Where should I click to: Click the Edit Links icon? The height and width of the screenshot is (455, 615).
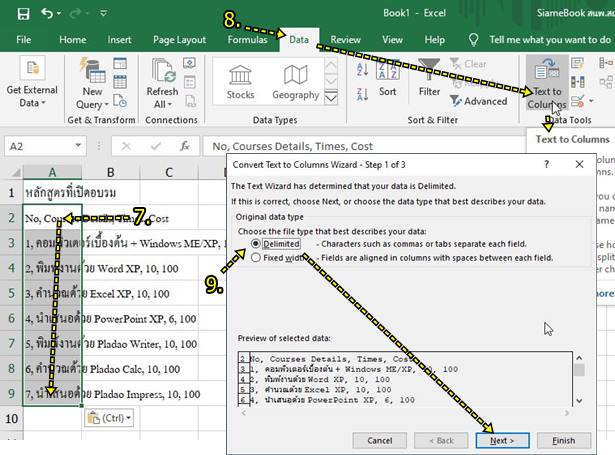(x=190, y=101)
